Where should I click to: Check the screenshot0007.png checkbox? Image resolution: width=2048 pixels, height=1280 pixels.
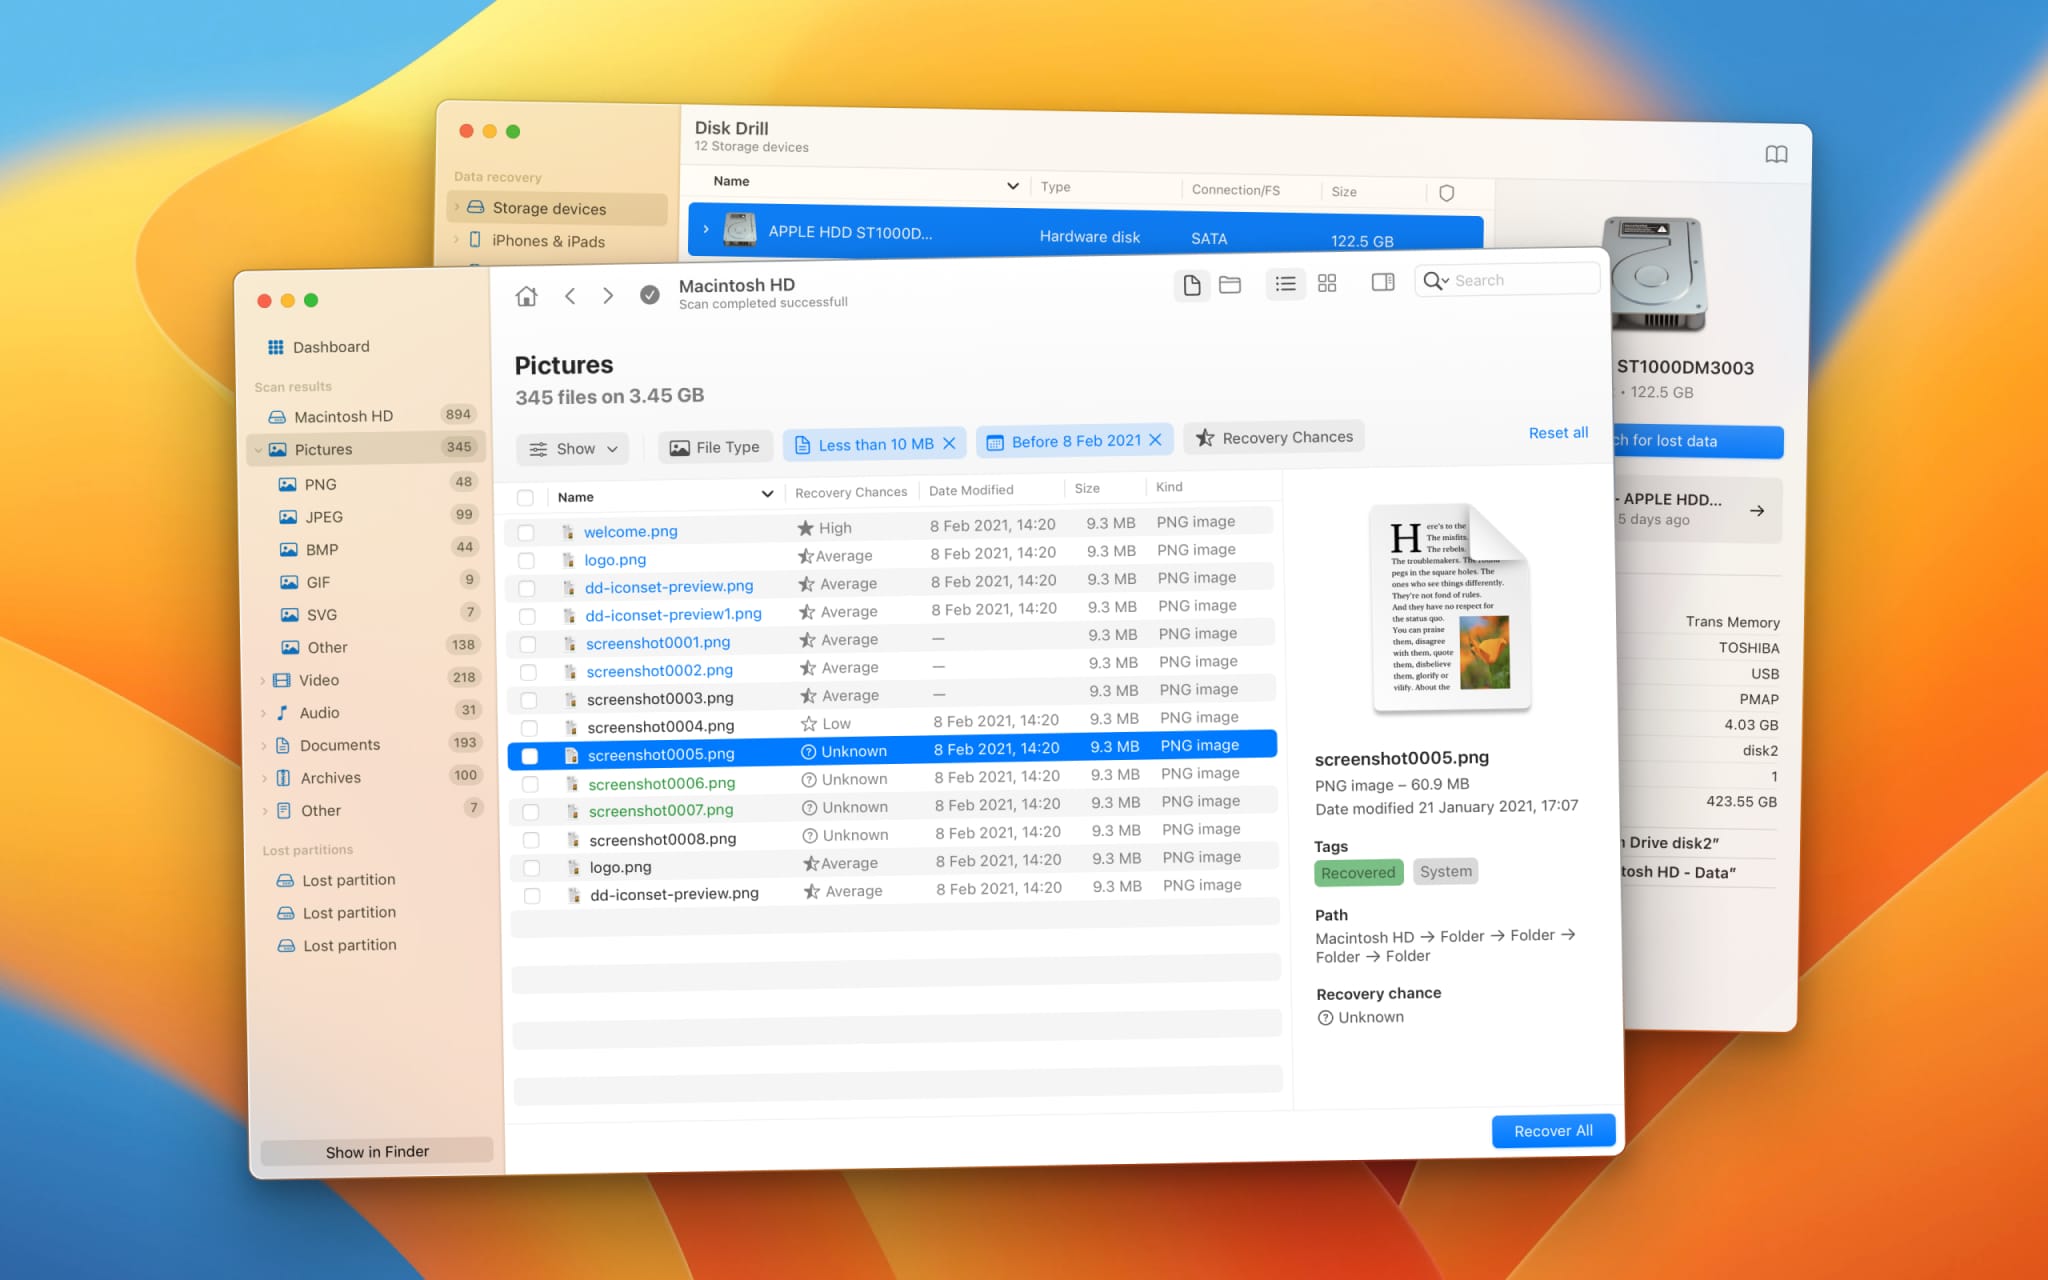point(531,813)
